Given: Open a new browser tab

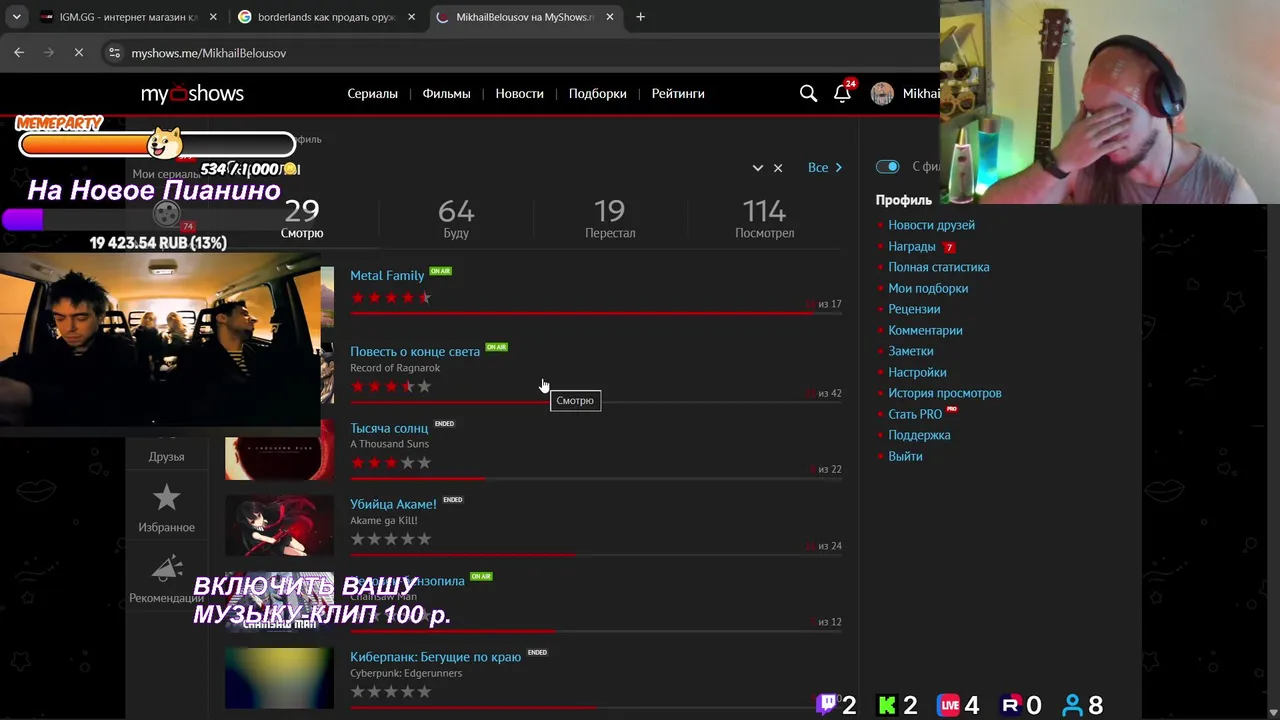Looking at the screenshot, I should click(640, 17).
